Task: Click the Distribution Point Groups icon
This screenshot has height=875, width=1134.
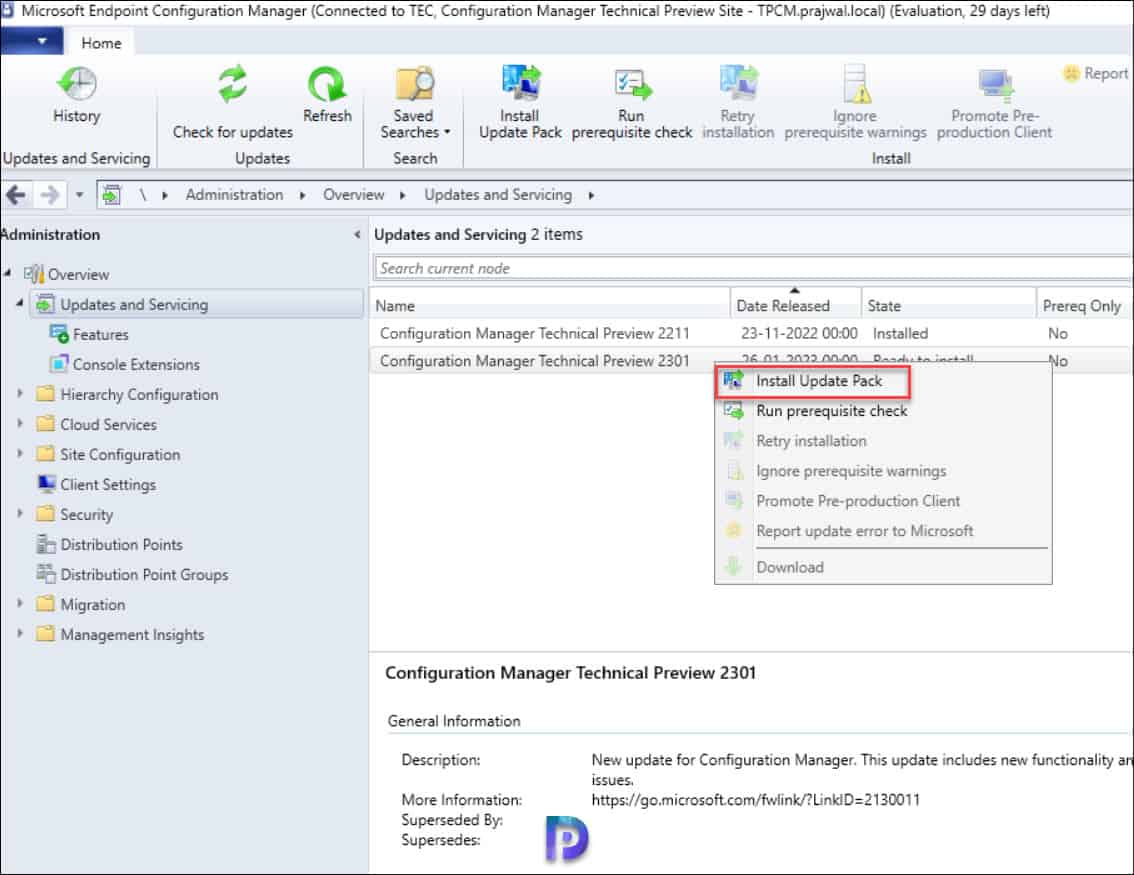Action: click(46, 573)
